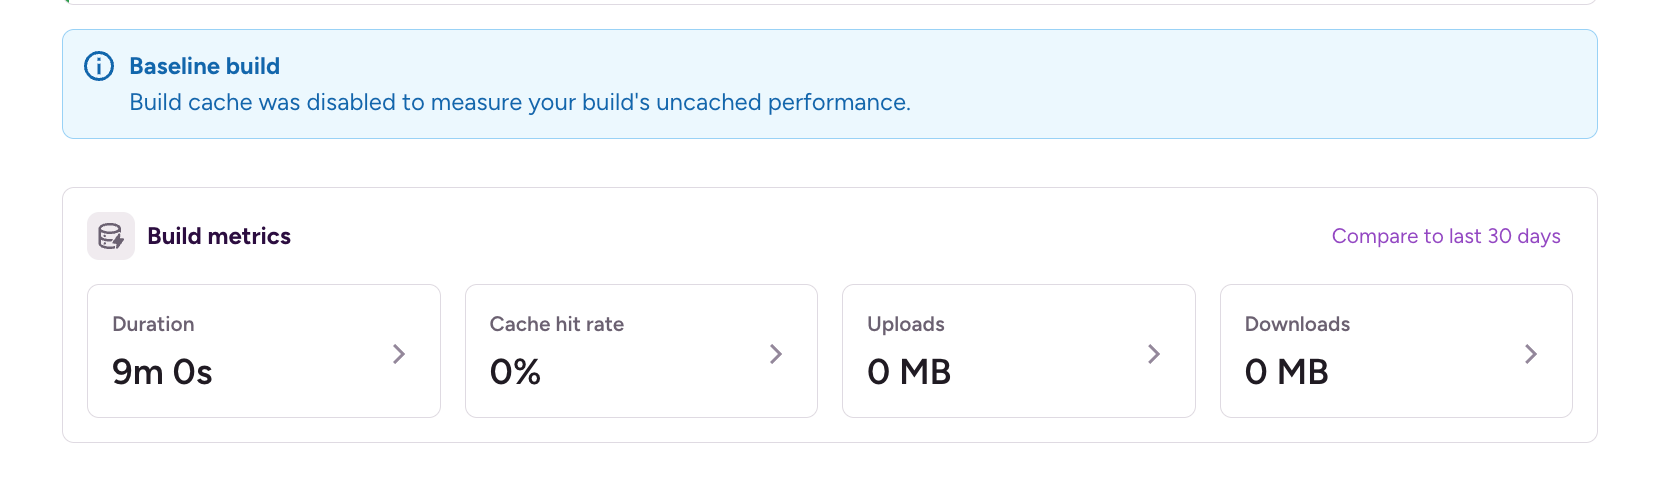Click the 0 MB downloads value
Image resolution: width=1666 pixels, height=492 pixels.
click(x=1287, y=372)
